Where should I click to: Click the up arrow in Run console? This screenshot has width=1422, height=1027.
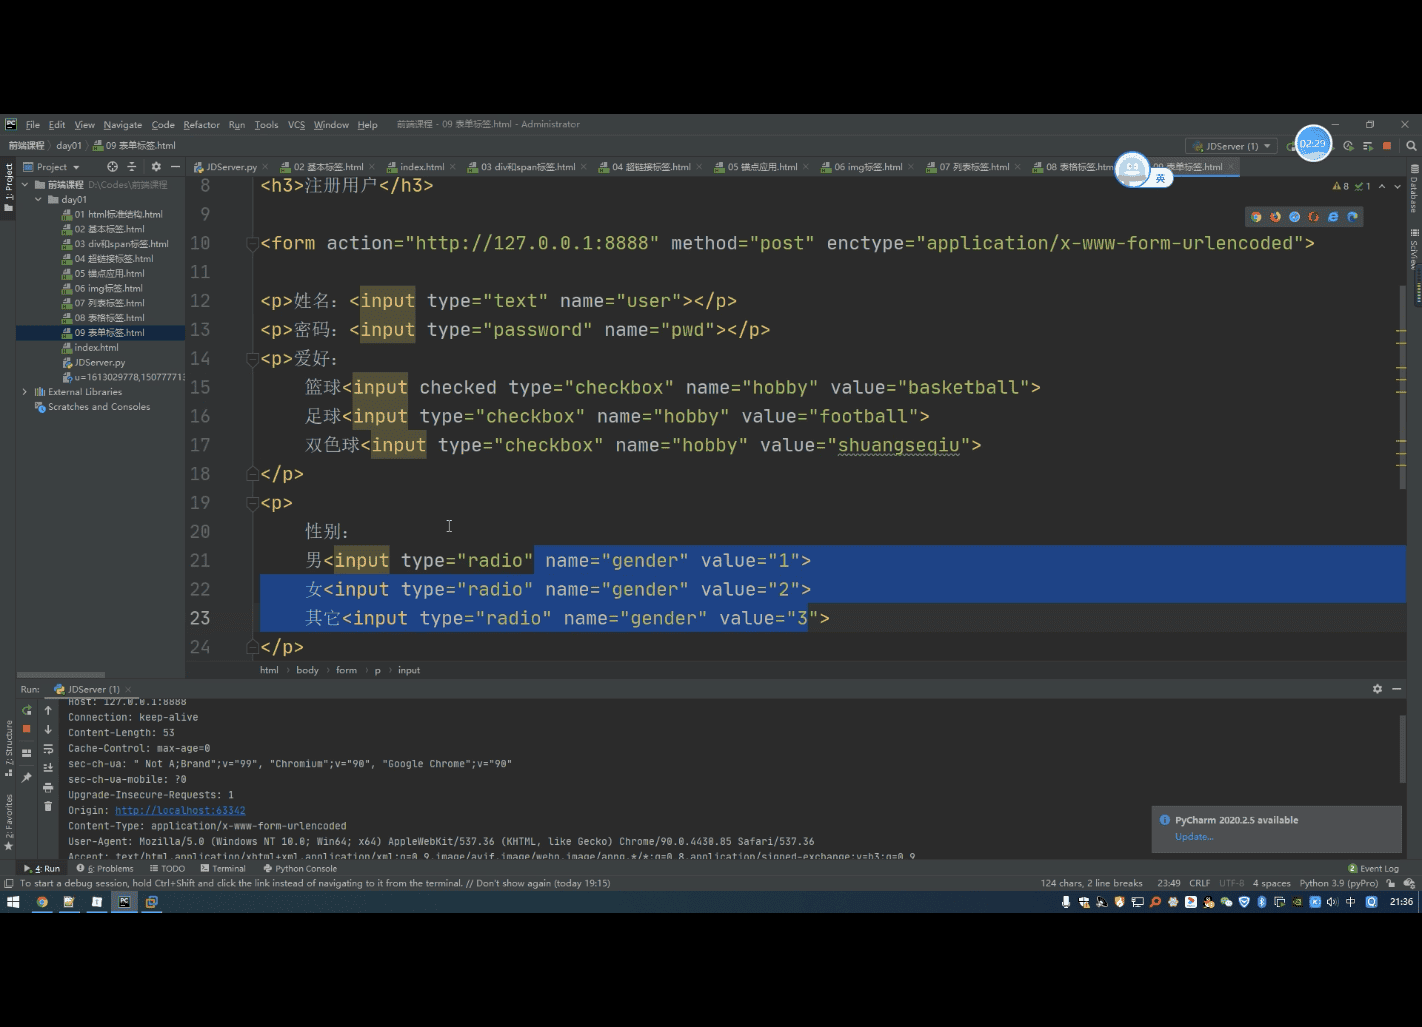(48, 710)
